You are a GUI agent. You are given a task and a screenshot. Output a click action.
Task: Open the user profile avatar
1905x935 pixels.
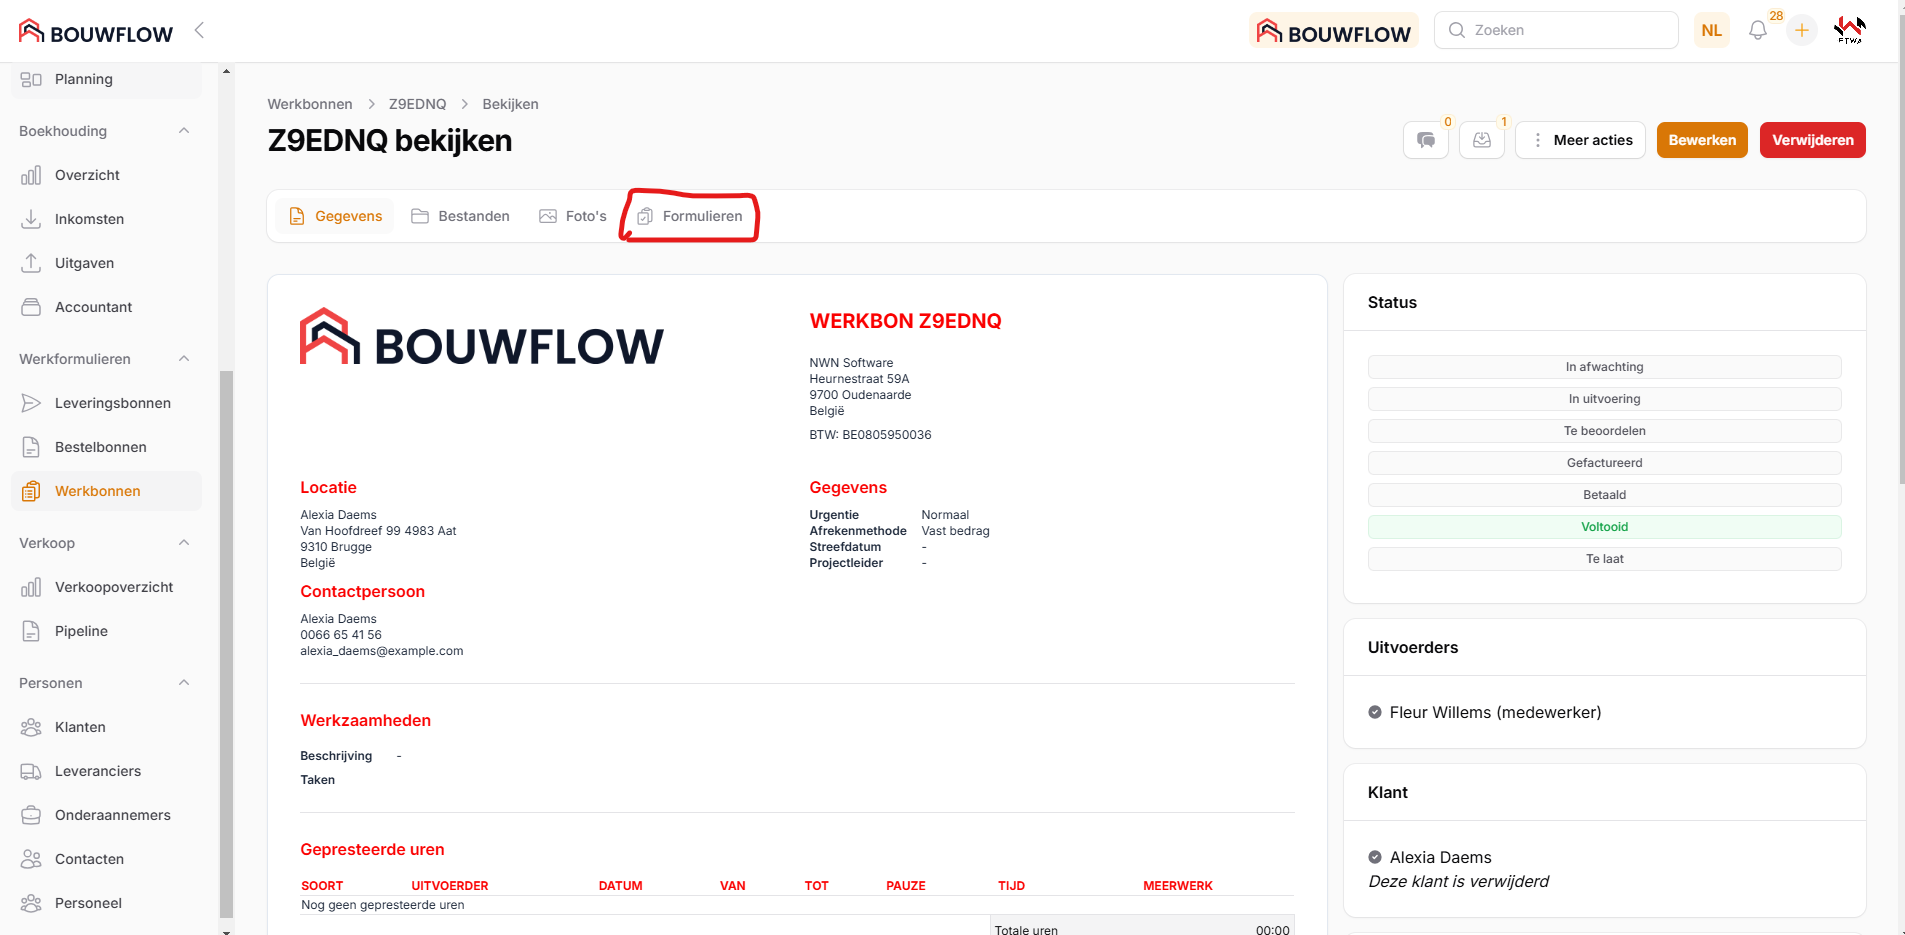point(1849,31)
